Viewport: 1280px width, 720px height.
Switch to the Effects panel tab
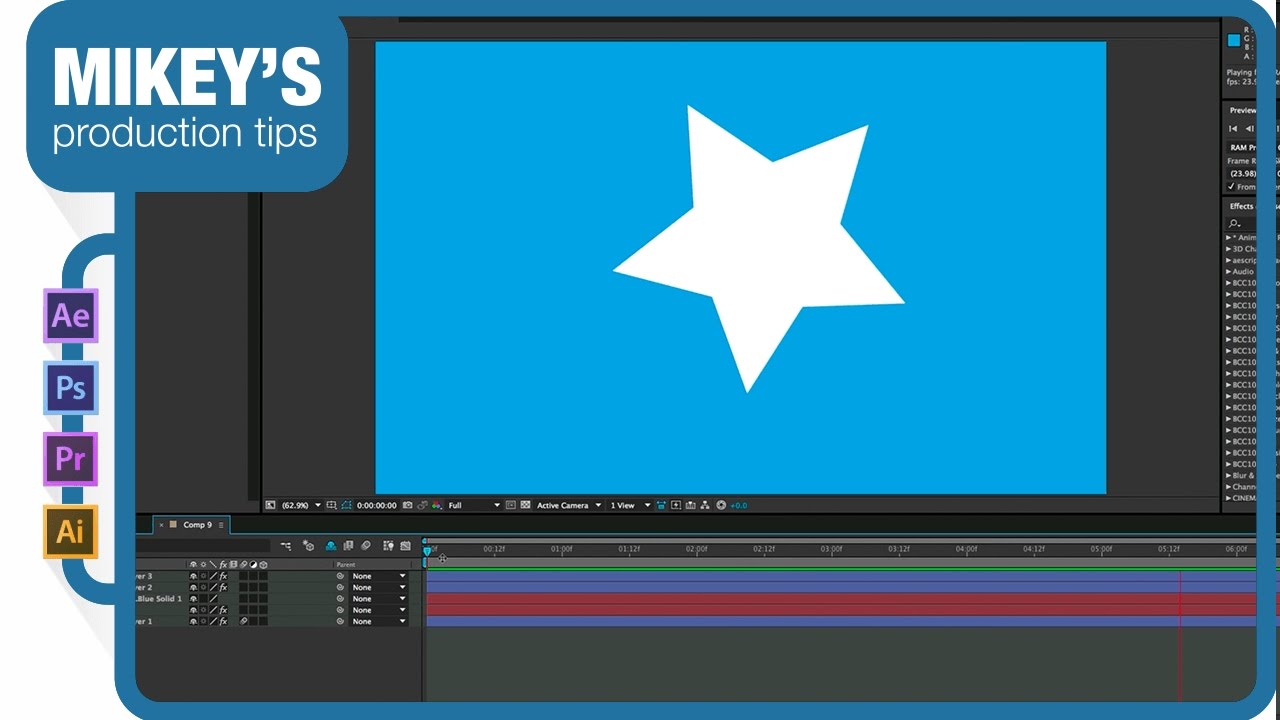pyautogui.click(x=1241, y=206)
